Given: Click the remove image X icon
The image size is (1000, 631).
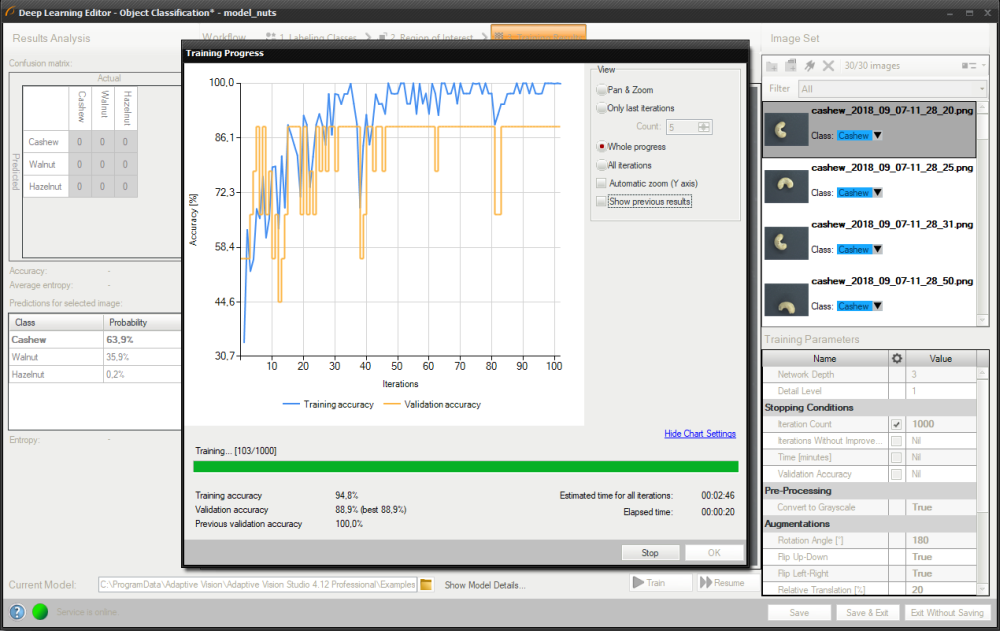Looking at the screenshot, I should (828, 66).
